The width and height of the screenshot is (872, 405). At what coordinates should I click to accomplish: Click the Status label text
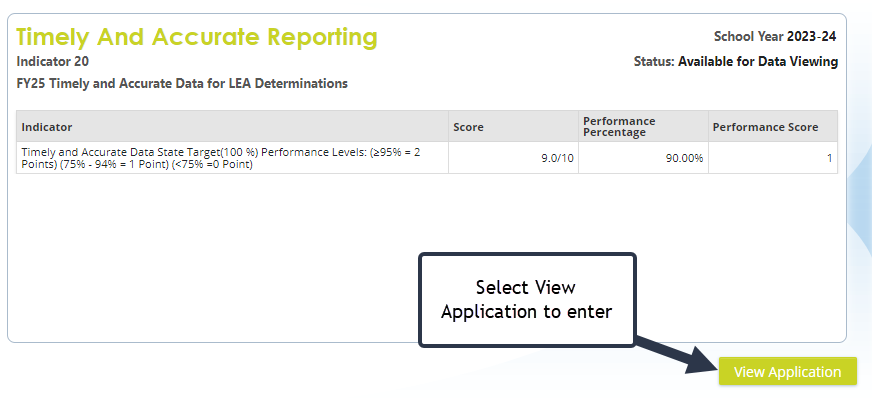(654, 62)
